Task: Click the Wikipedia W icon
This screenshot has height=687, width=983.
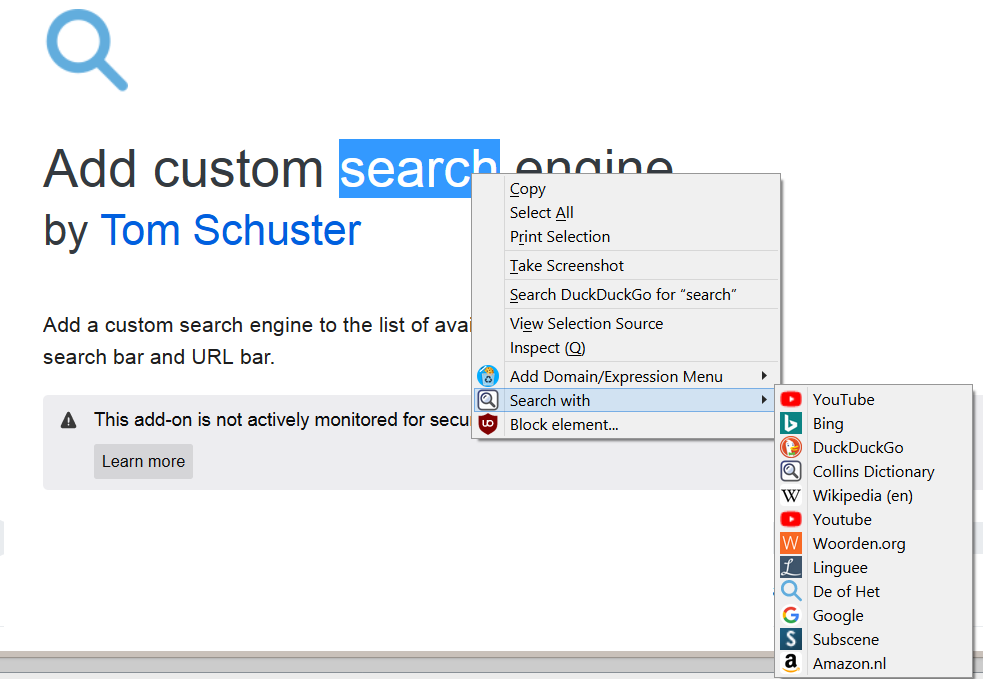Action: pos(791,495)
